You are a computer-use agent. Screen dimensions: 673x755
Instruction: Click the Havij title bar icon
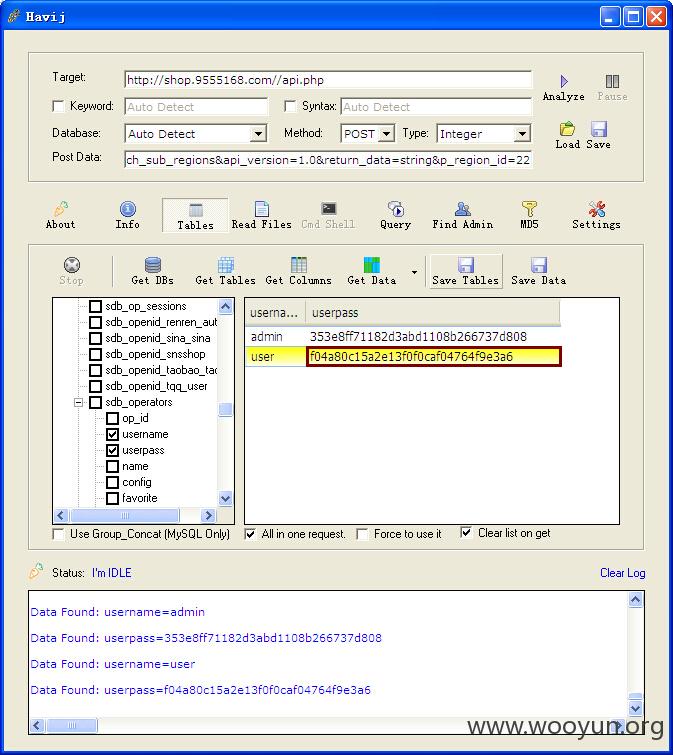[x=13, y=16]
